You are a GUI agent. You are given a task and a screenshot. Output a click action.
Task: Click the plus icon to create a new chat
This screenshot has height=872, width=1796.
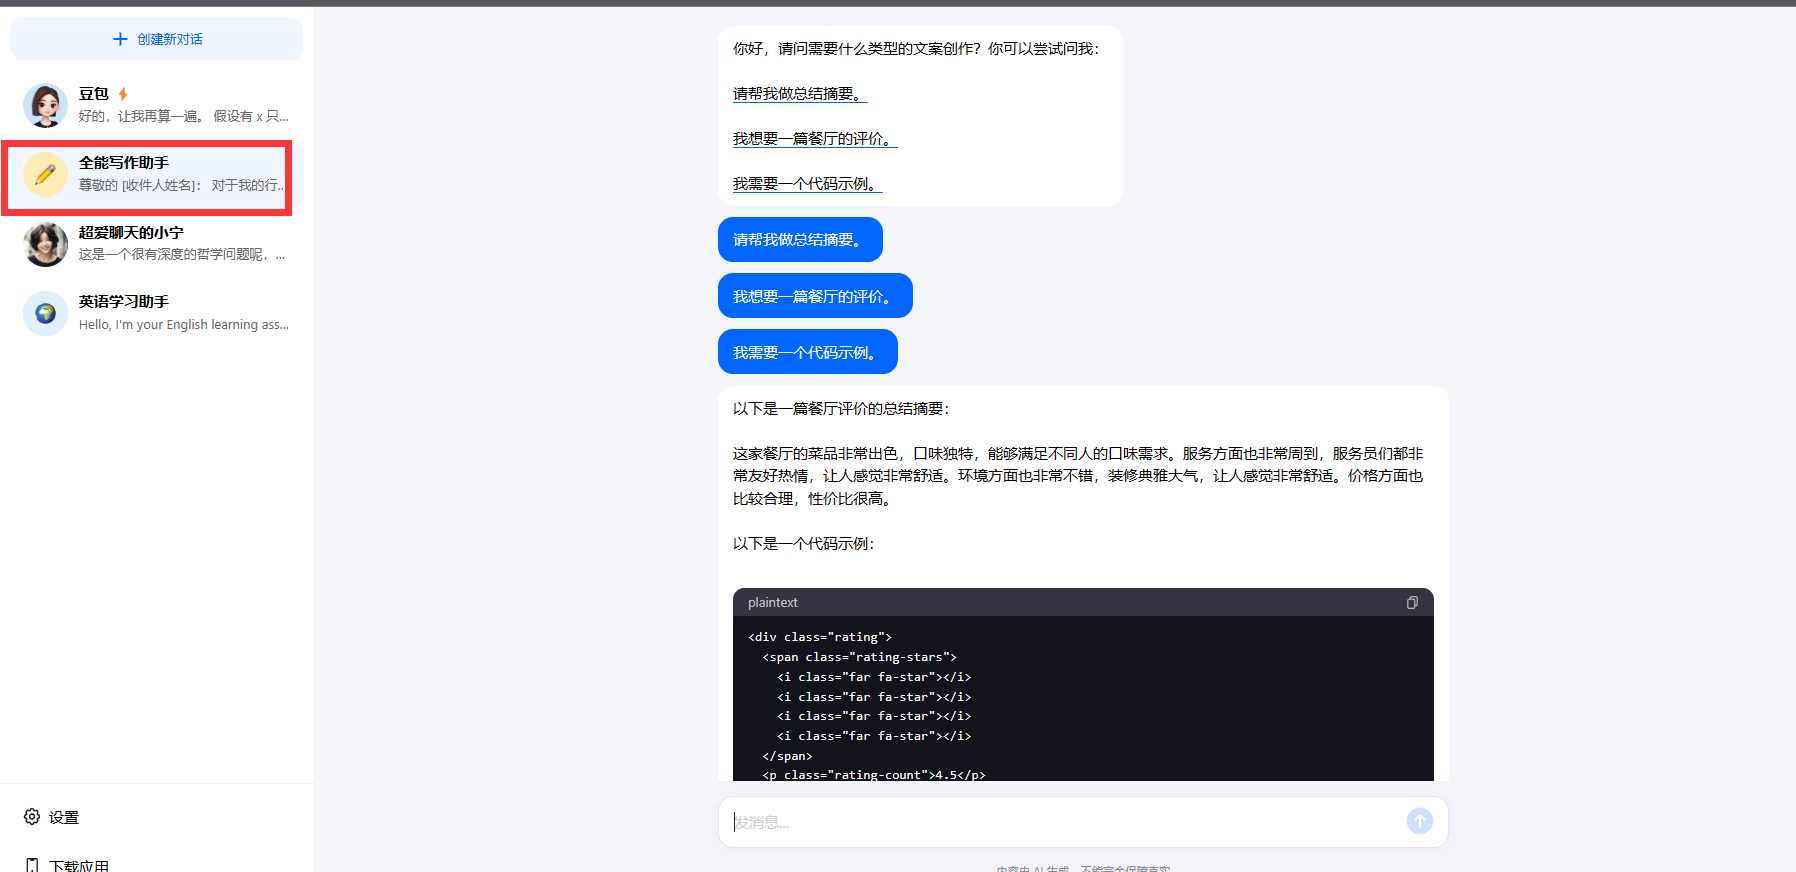(120, 39)
